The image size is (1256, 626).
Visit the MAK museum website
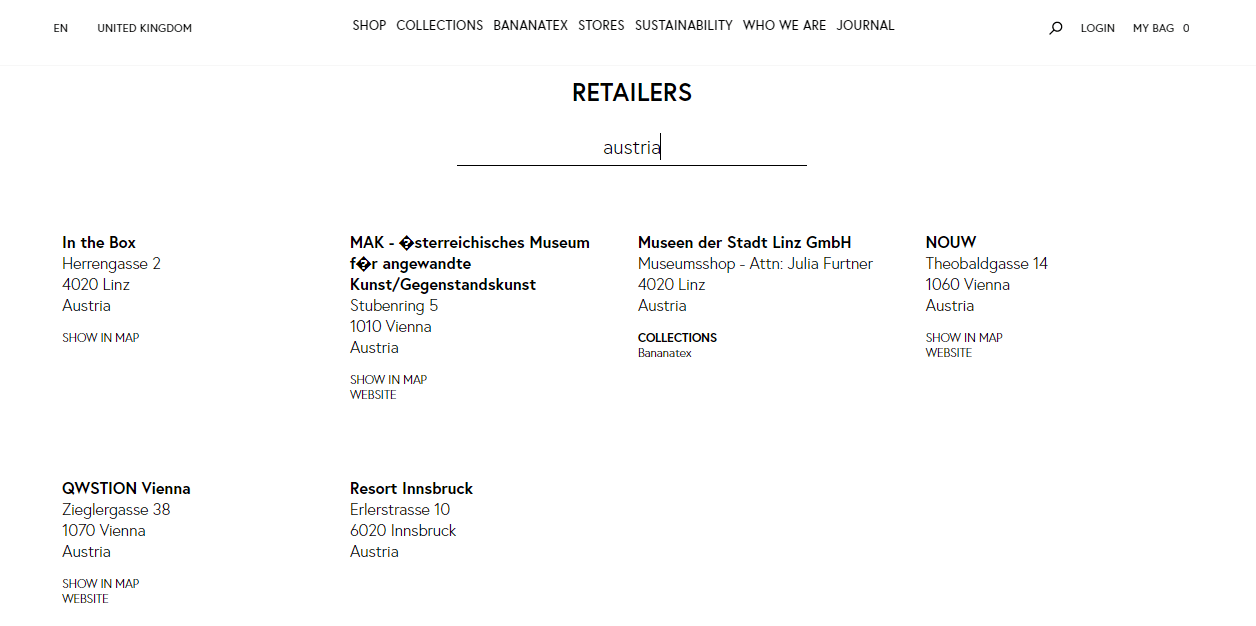pos(373,395)
